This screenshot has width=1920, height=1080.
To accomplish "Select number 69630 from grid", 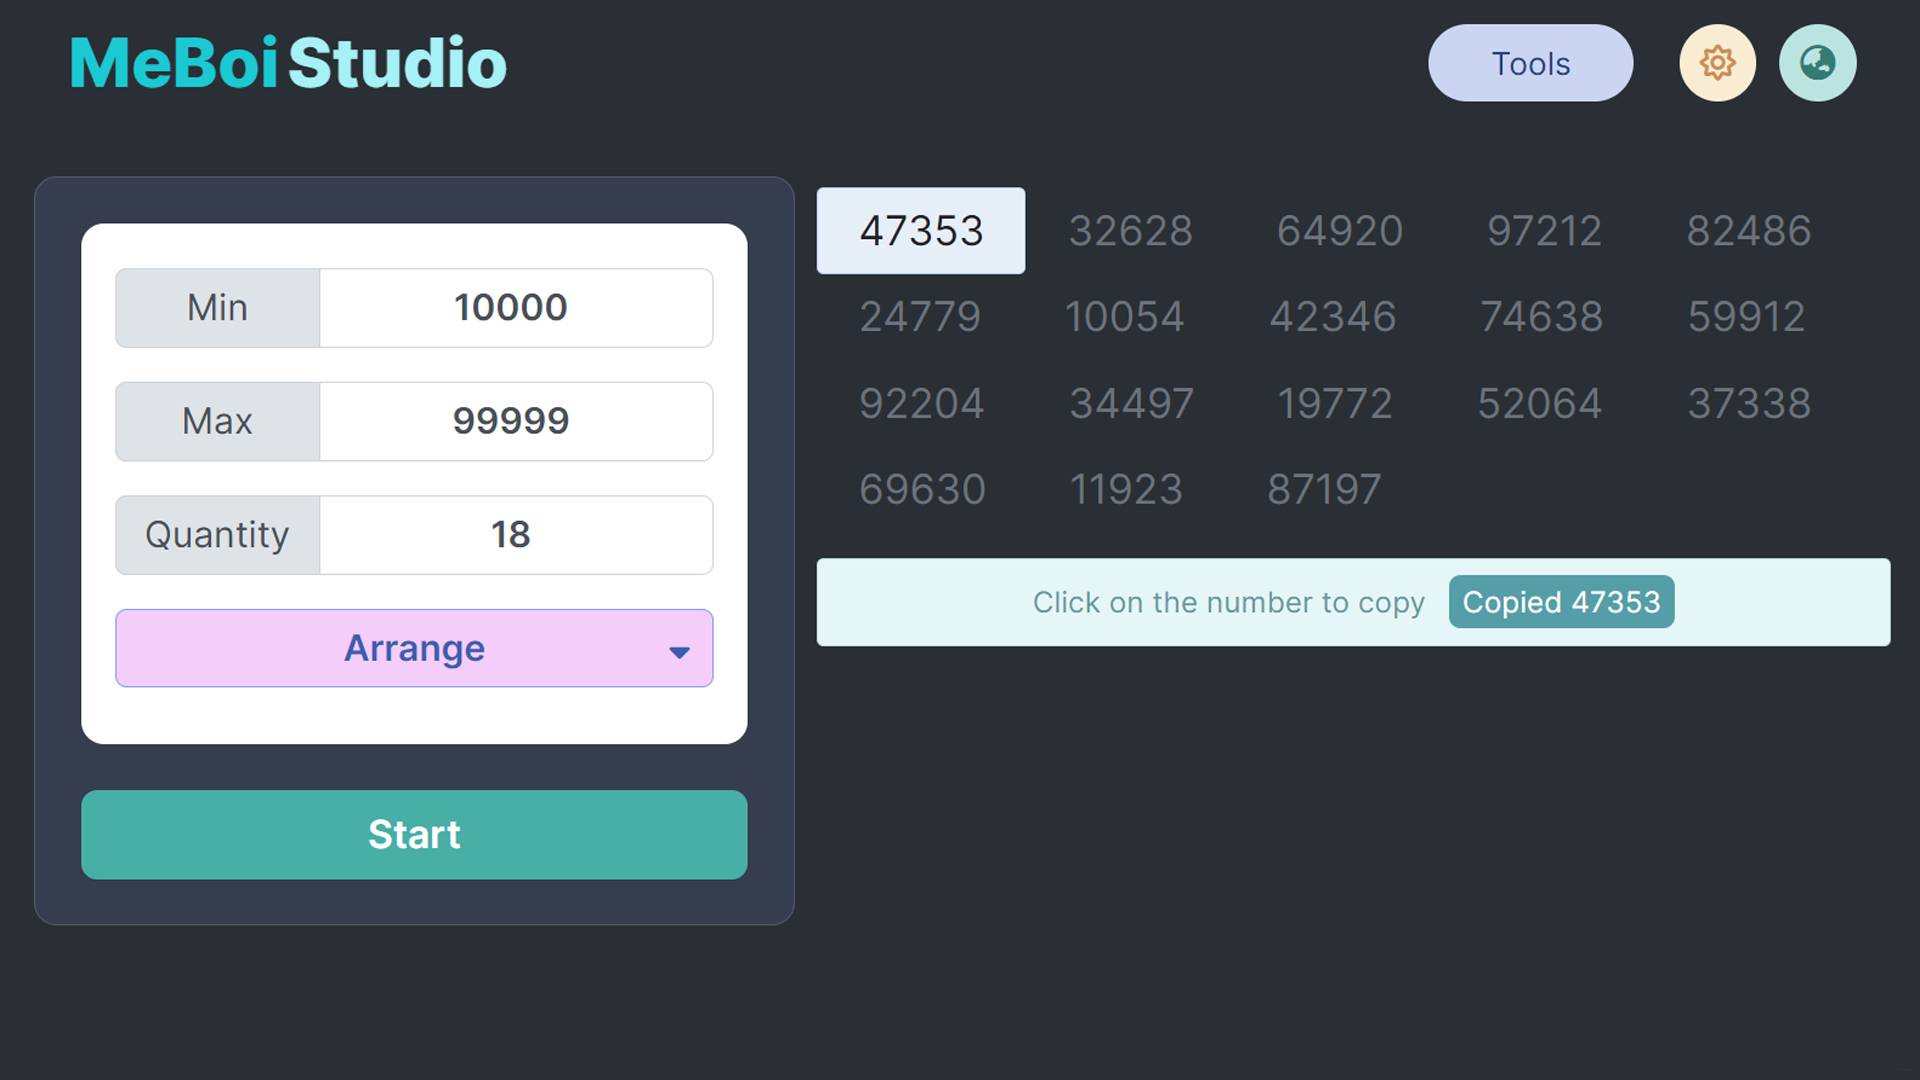I will [x=922, y=489].
